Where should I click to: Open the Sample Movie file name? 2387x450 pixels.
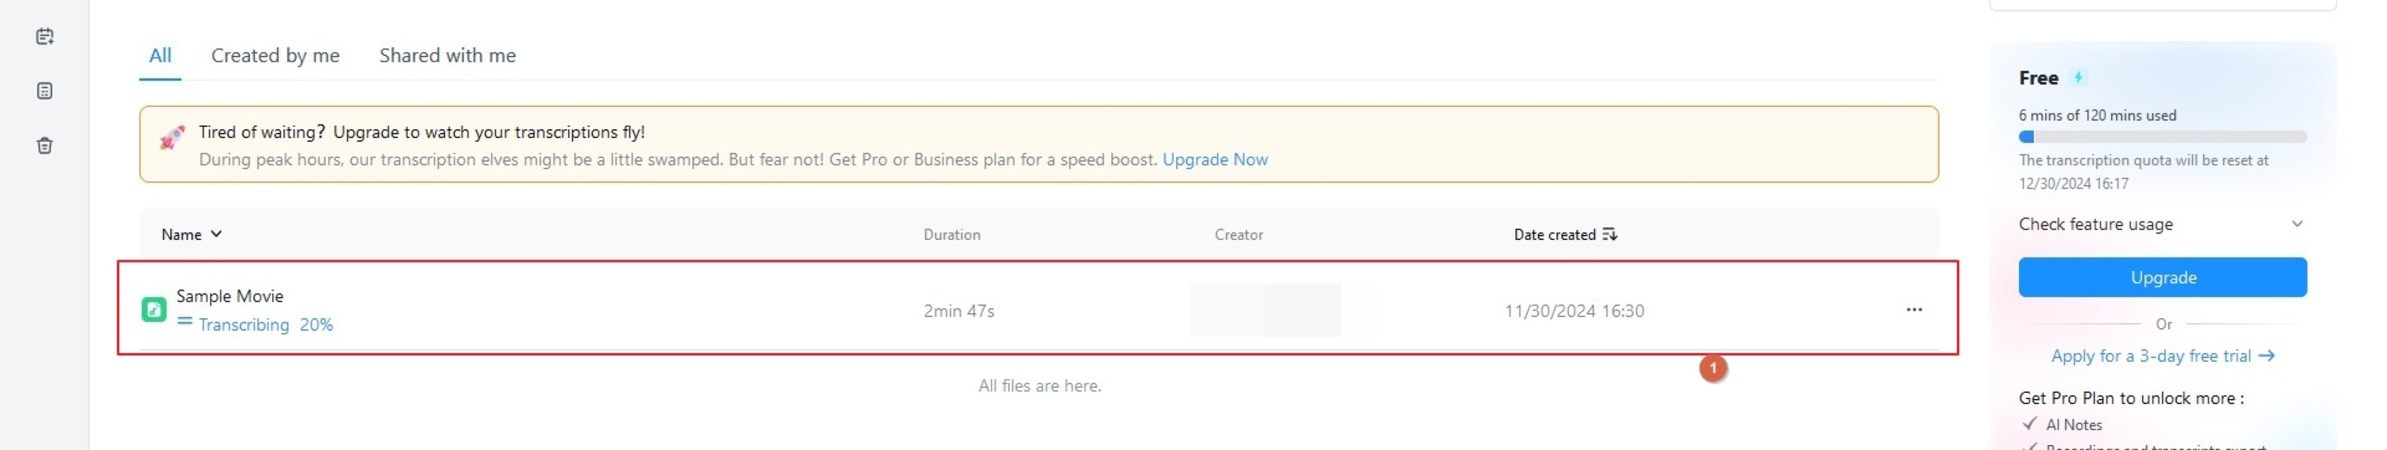coord(230,296)
